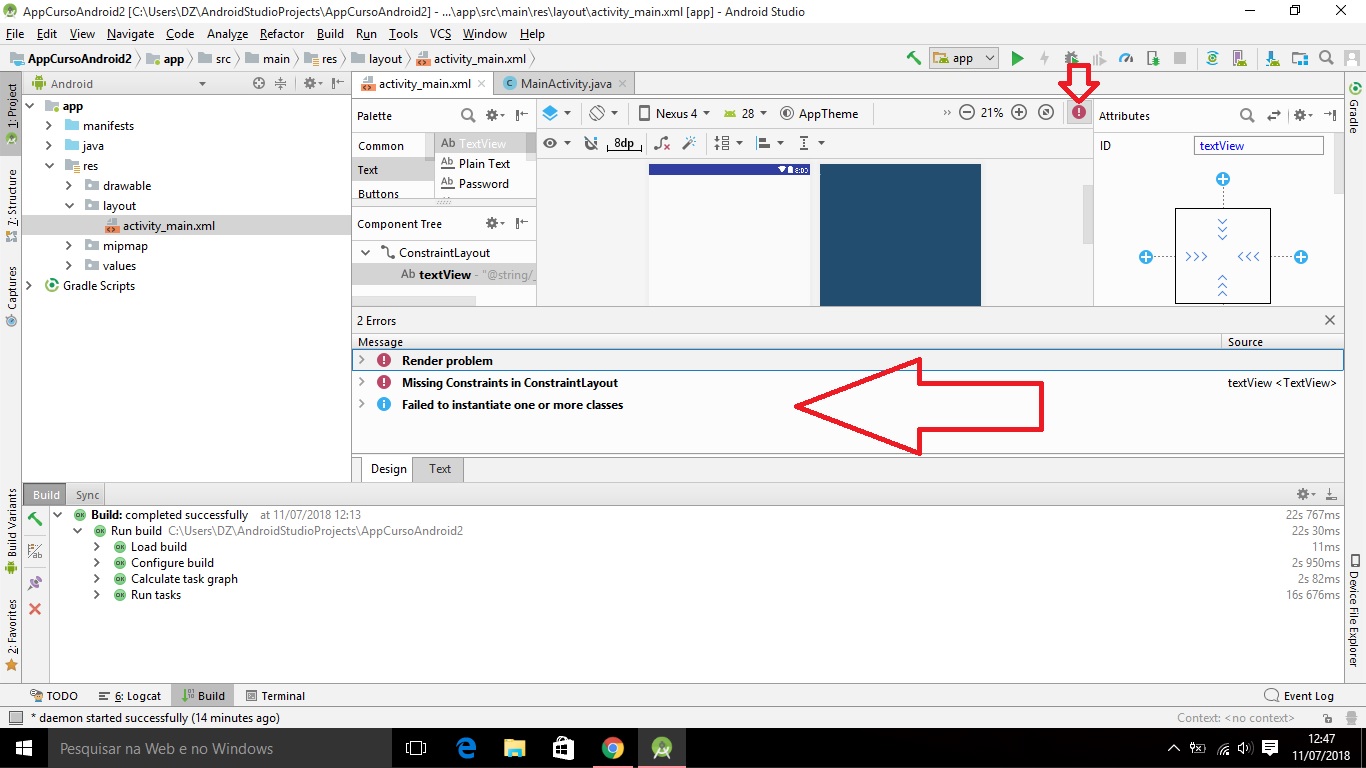Image resolution: width=1366 pixels, height=768 pixels.
Task: Search attributes with the magnifier icon
Action: click(x=1247, y=116)
